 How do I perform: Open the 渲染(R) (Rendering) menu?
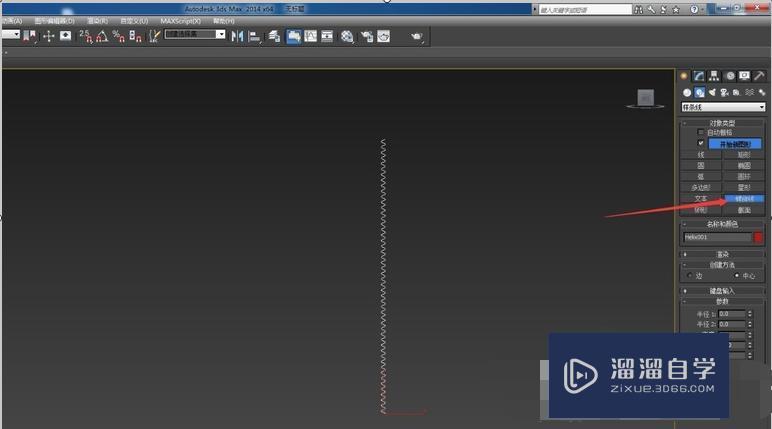coord(97,21)
